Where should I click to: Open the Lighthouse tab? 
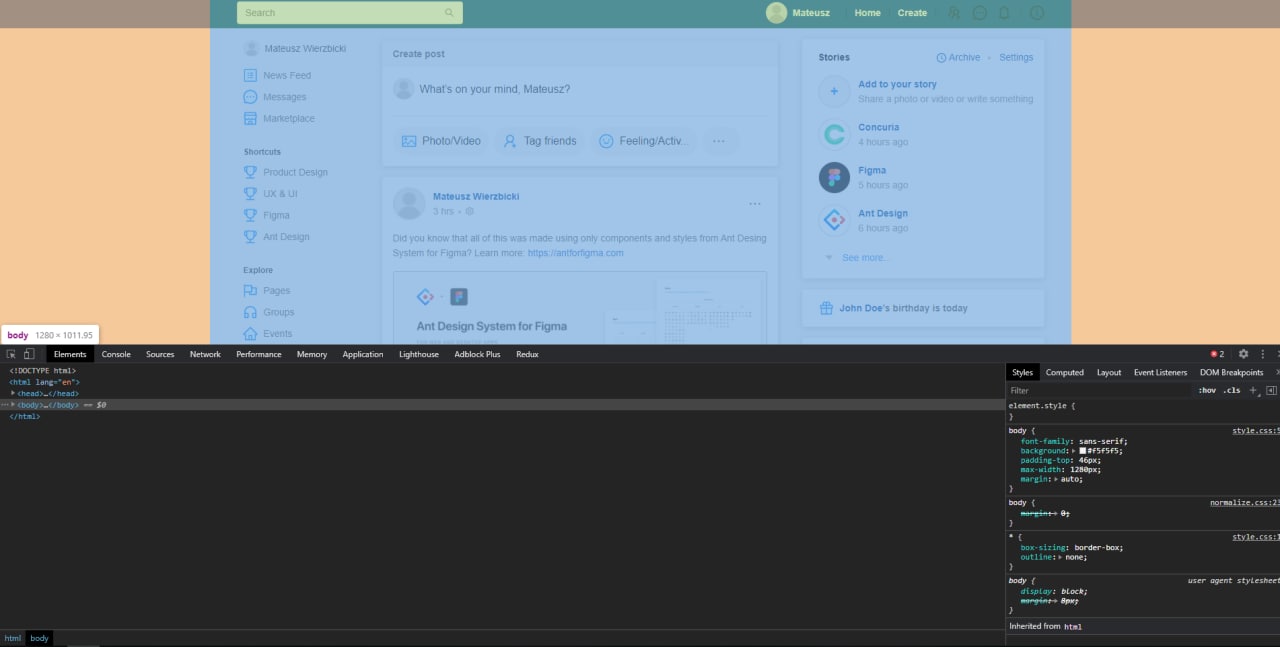tap(419, 354)
